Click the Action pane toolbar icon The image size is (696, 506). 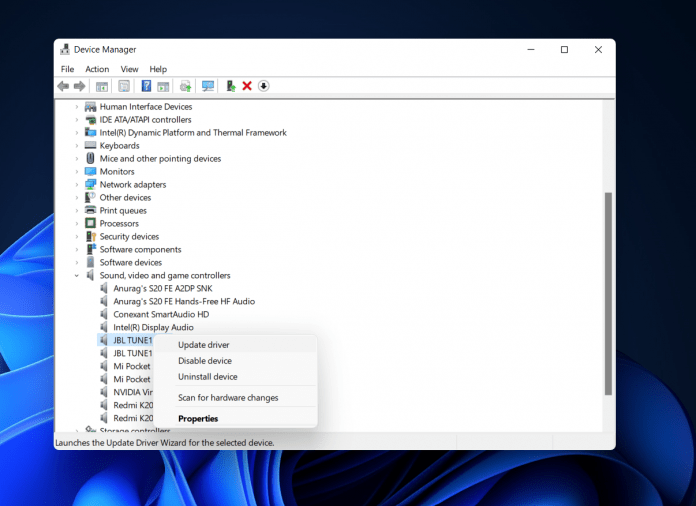pos(163,86)
